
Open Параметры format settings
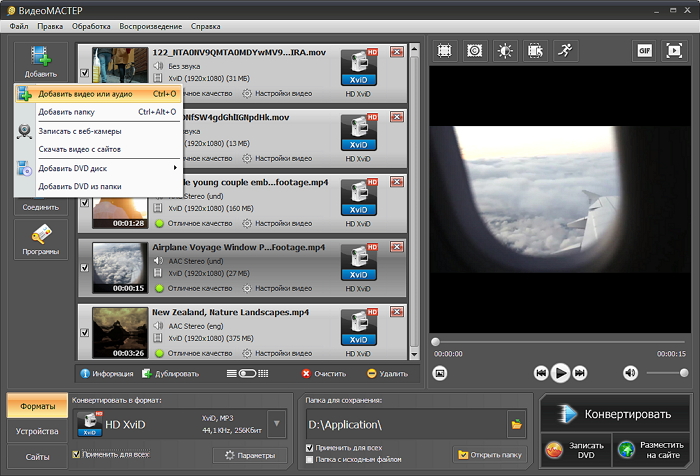pyautogui.click(x=250, y=455)
